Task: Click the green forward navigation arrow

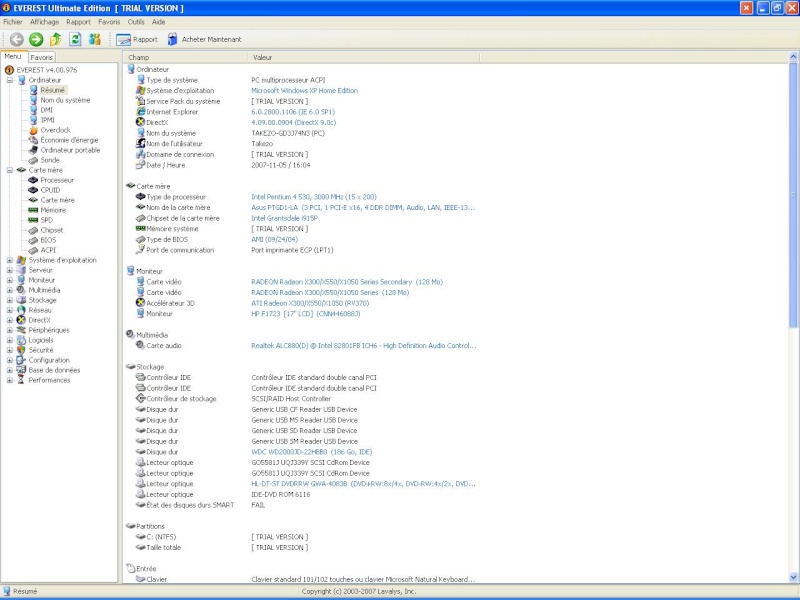Action: (36, 39)
